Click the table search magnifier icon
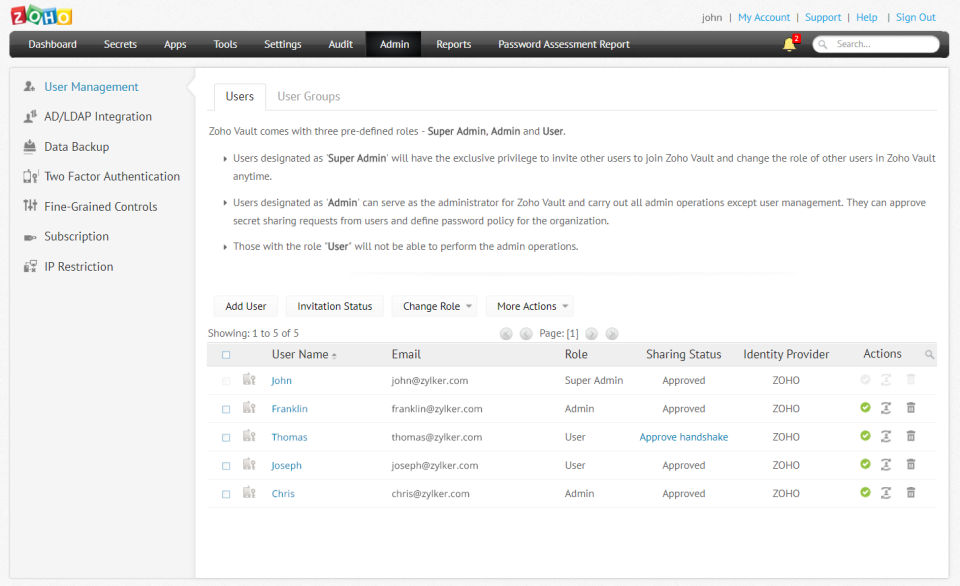The height and width of the screenshot is (586, 960). tap(929, 355)
